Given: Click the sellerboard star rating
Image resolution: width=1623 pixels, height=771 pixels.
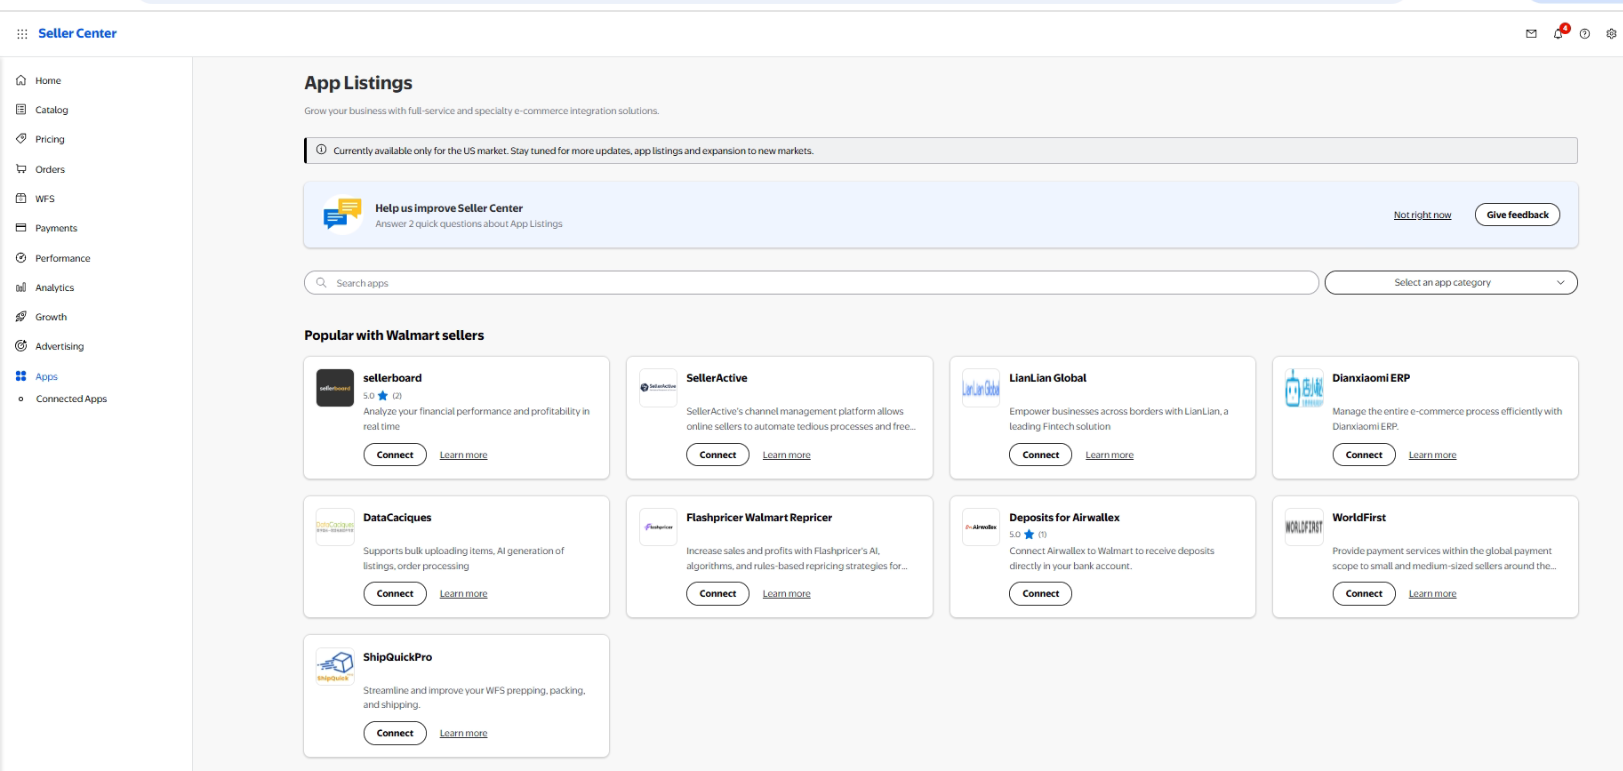Looking at the screenshot, I should click(x=382, y=396).
